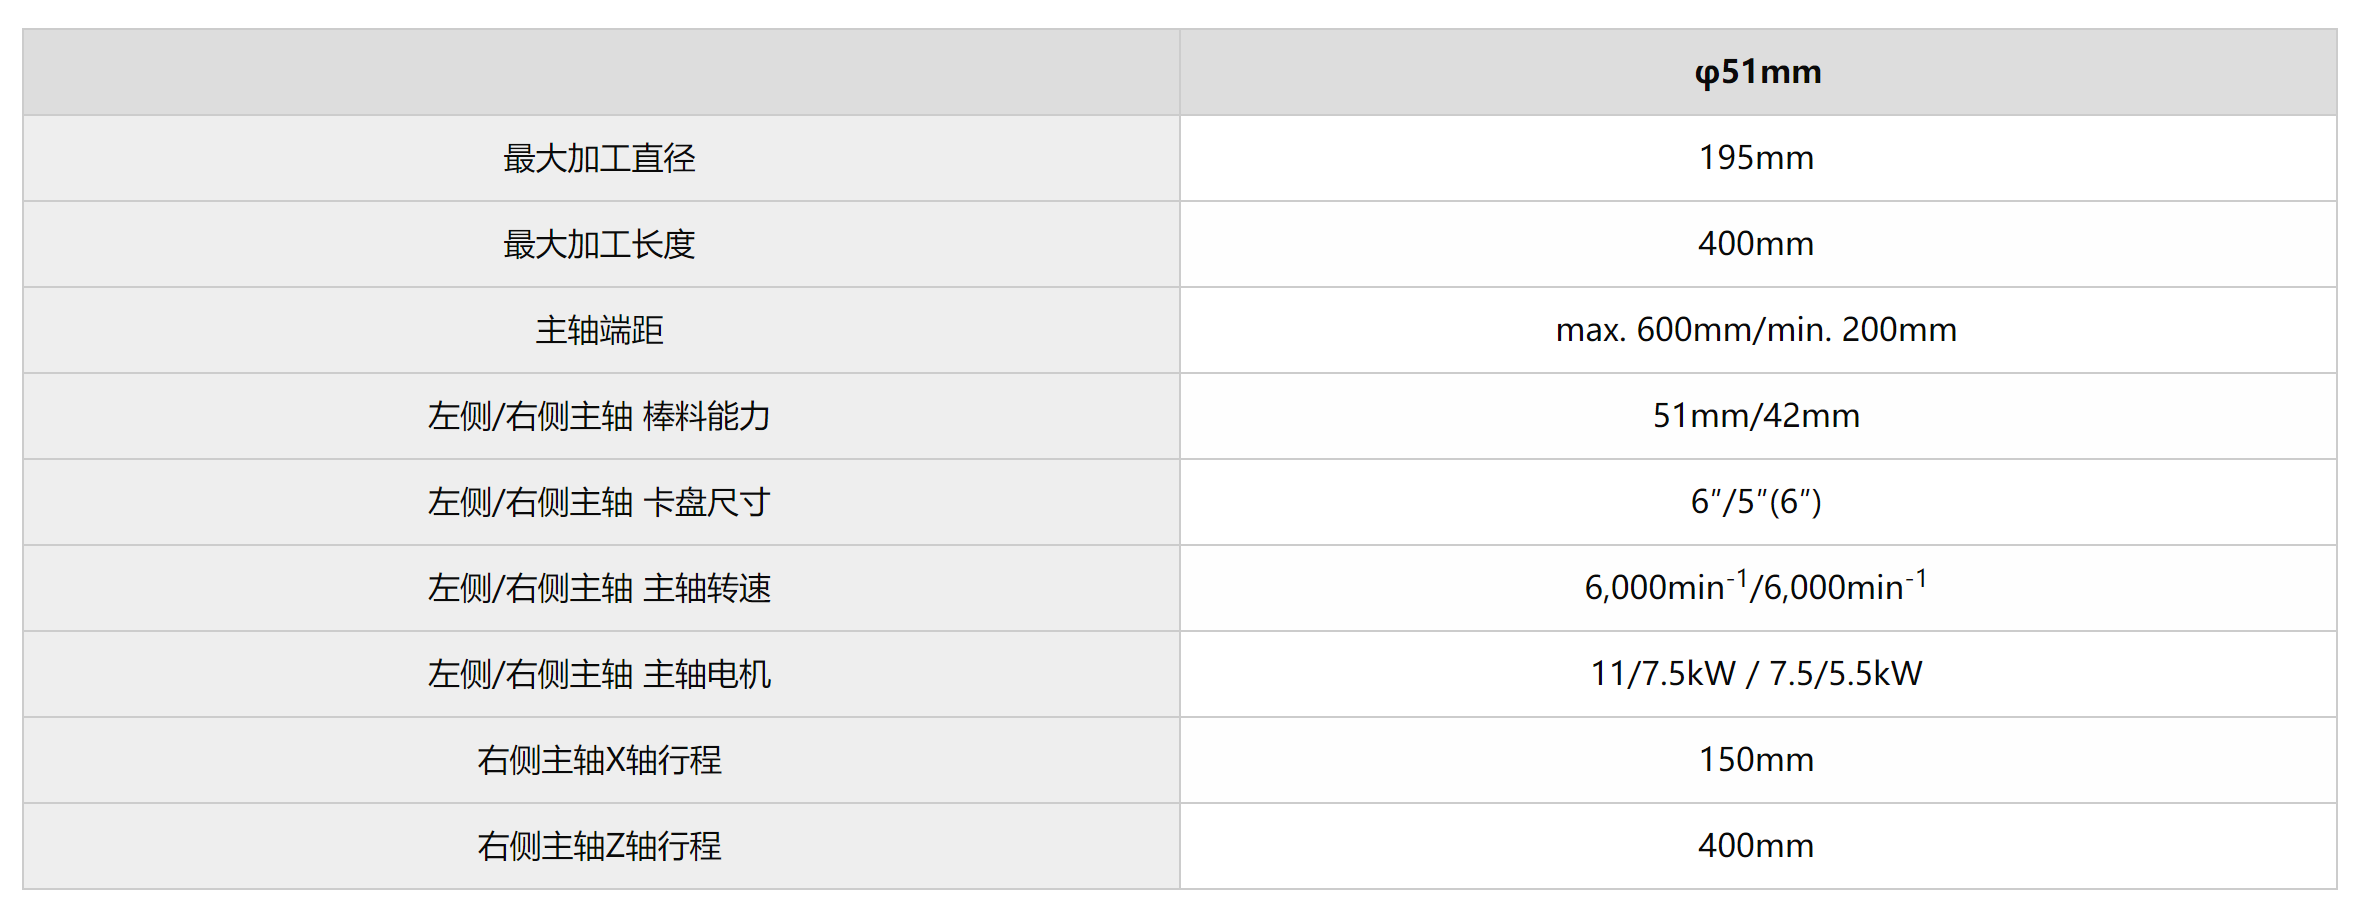Click the 6,000min⁻¹/6,000min⁻¹ speed value
This screenshot has width=2361, height=916.
pos(1756,588)
